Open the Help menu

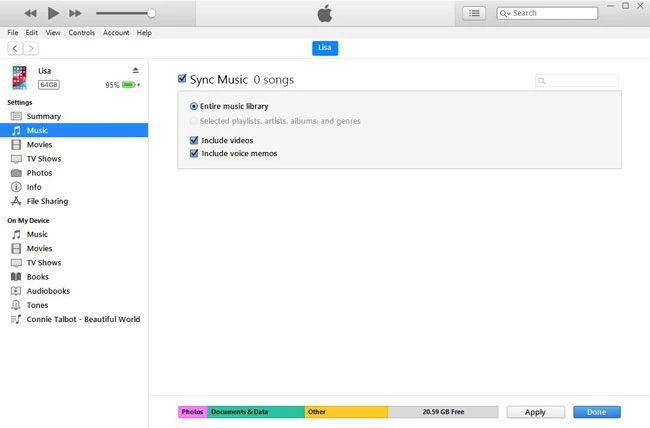tap(144, 32)
